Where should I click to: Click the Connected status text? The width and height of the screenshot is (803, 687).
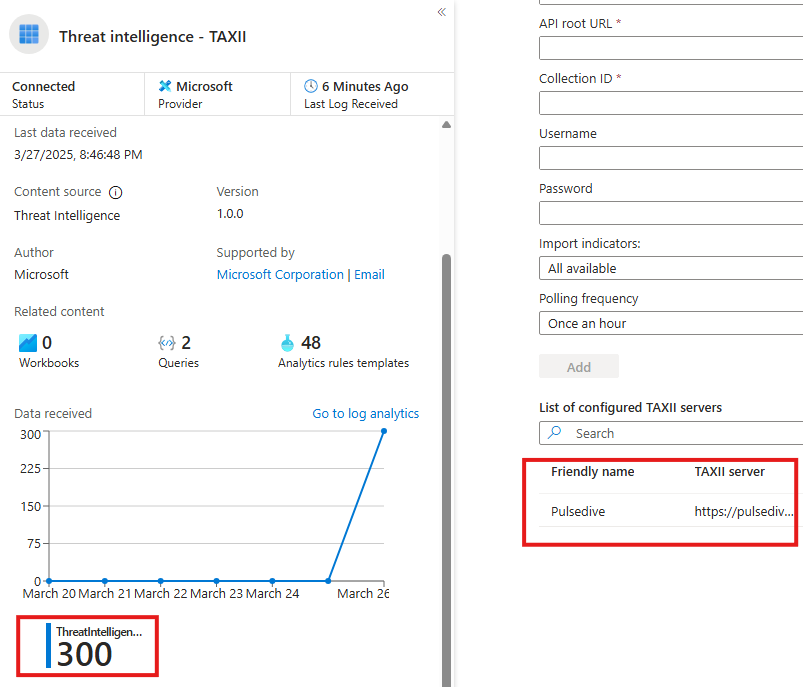(44, 86)
